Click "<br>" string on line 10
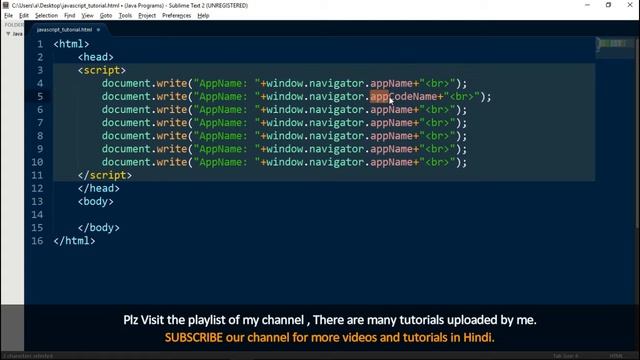The image size is (640, 360). 437,162
